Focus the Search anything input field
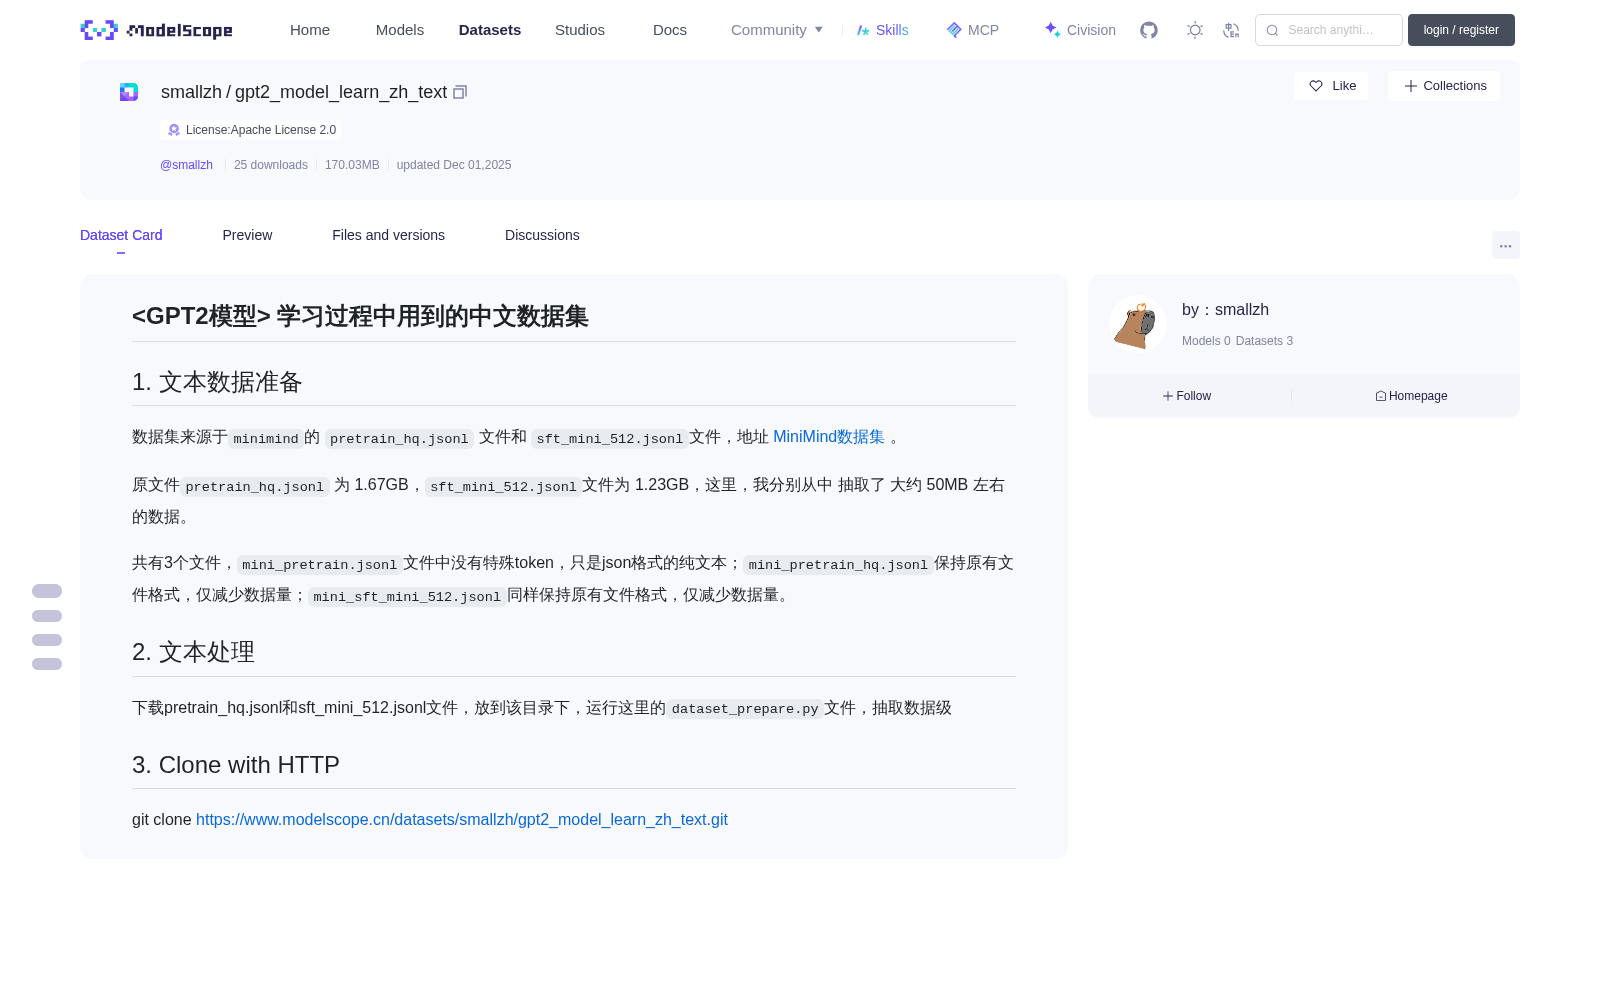This screenshot has width=1600, height=1000. 1329,30
